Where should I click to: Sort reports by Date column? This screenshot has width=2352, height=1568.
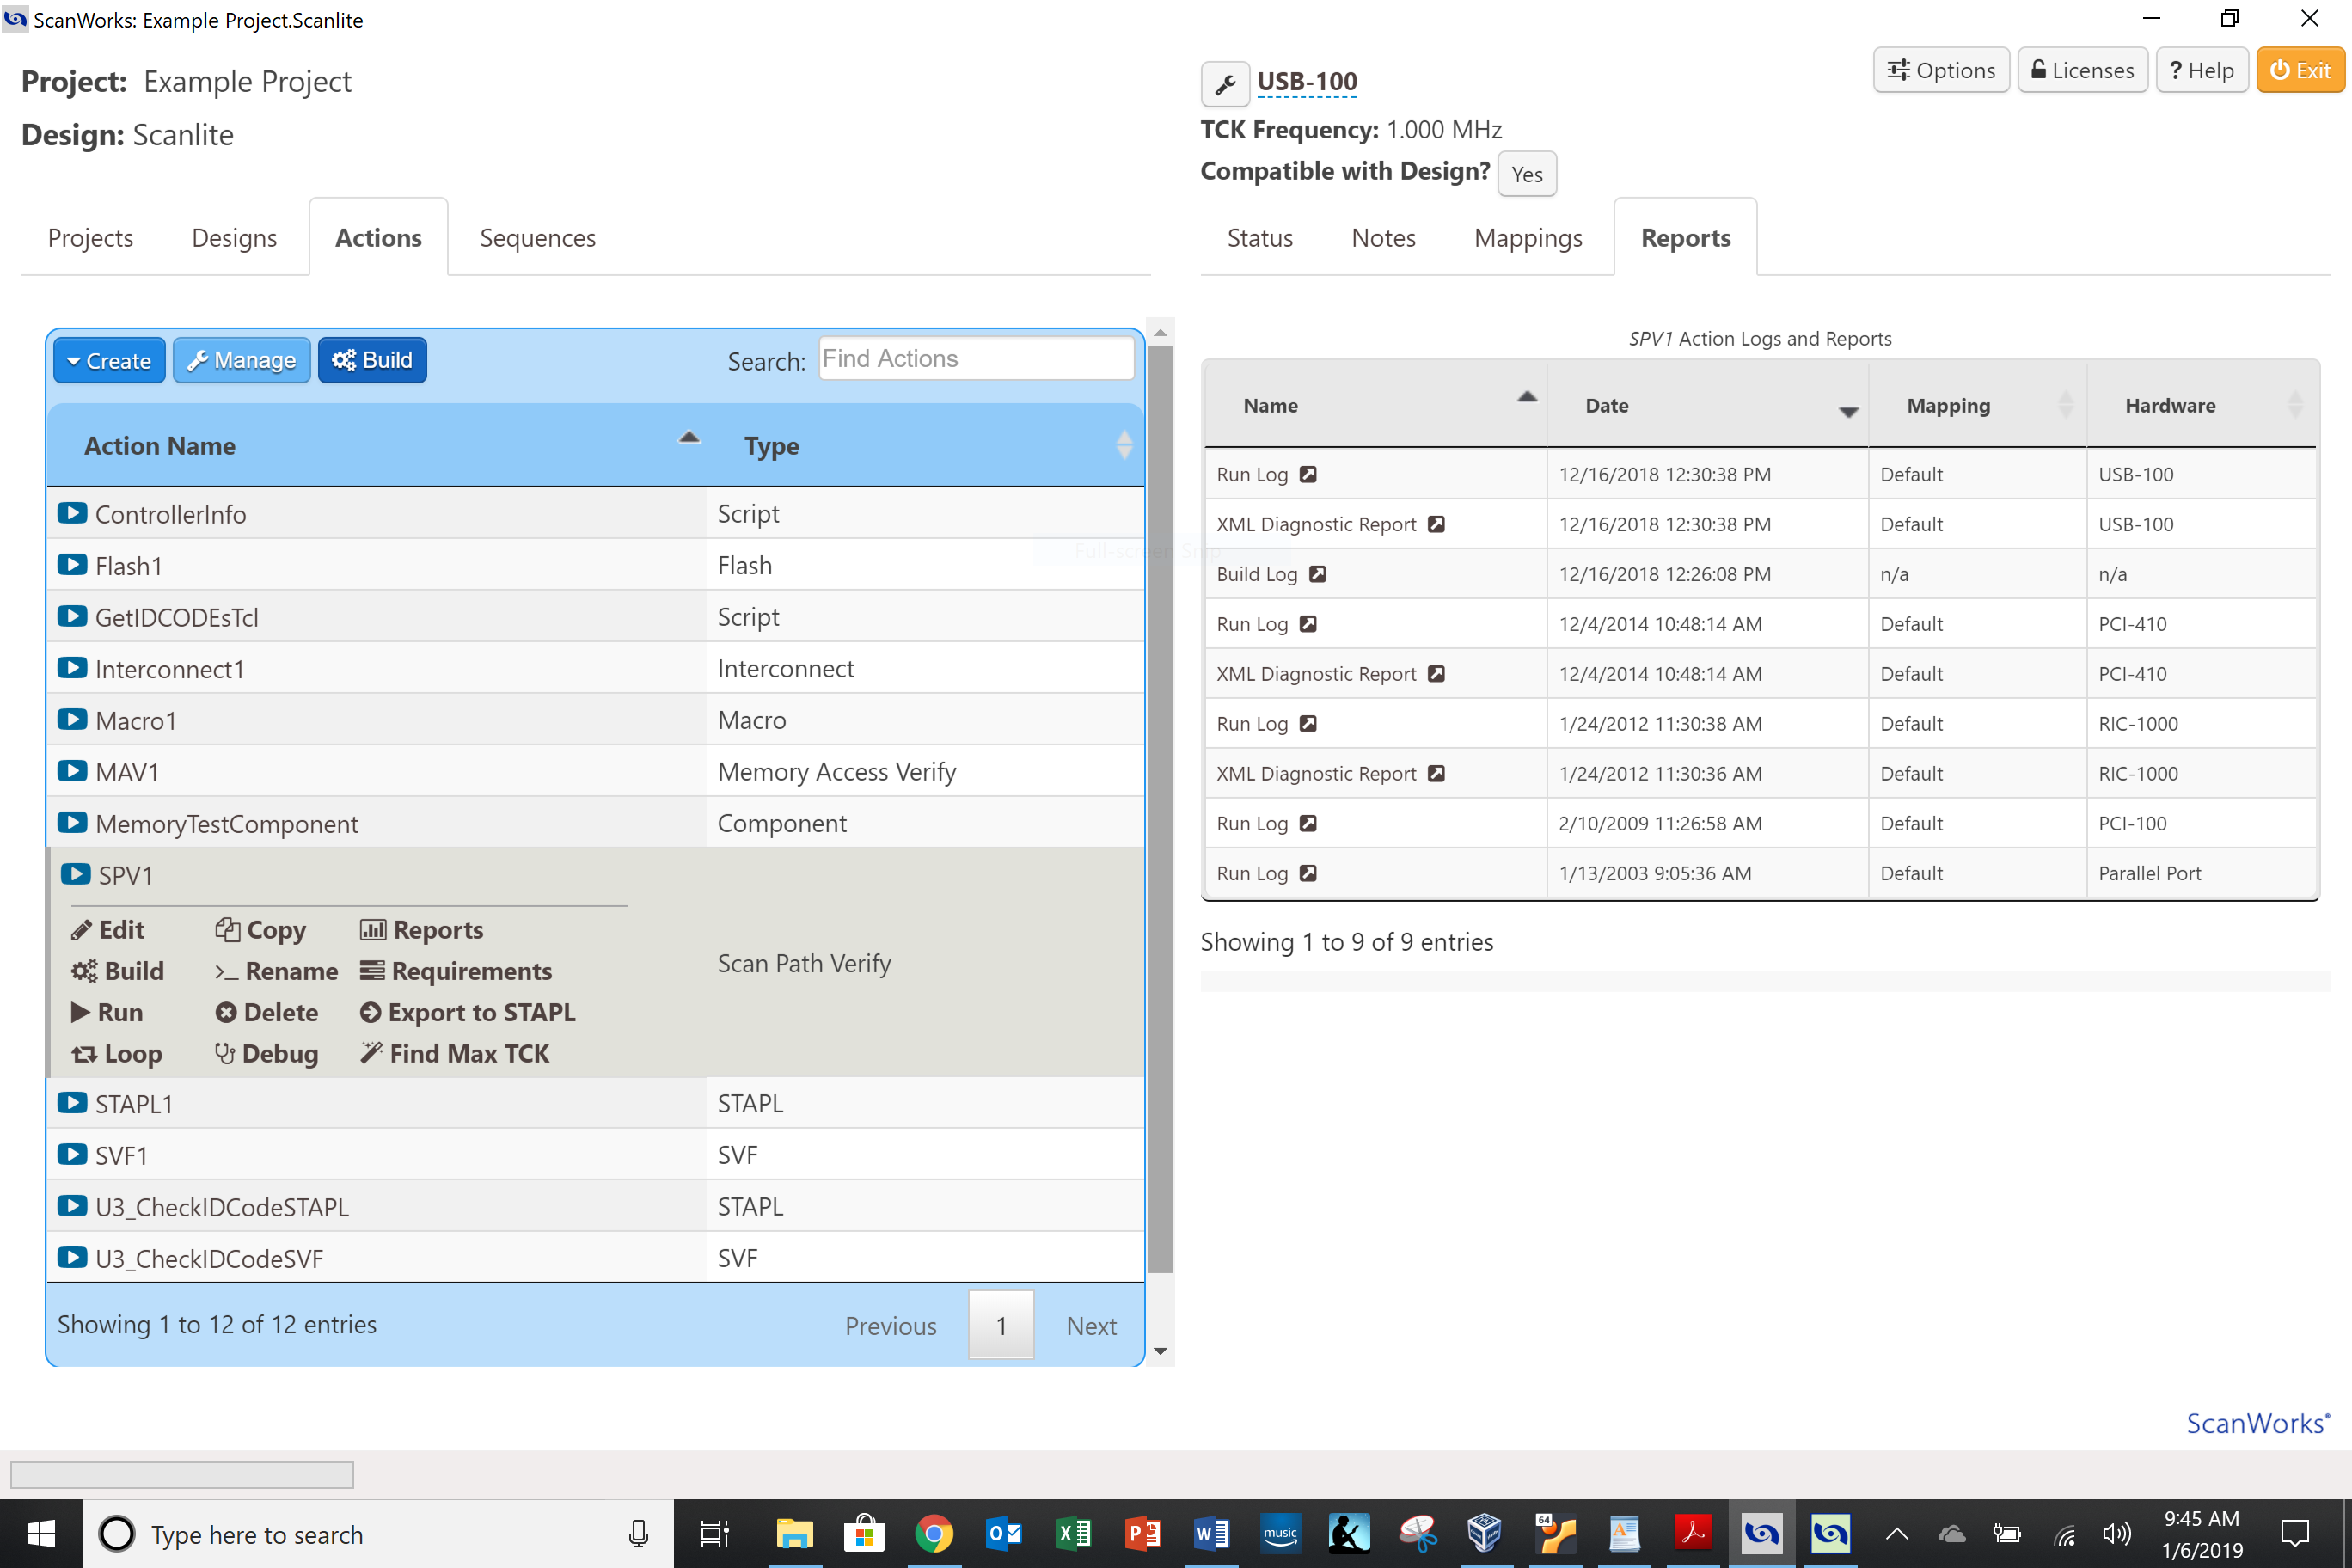1707,405
